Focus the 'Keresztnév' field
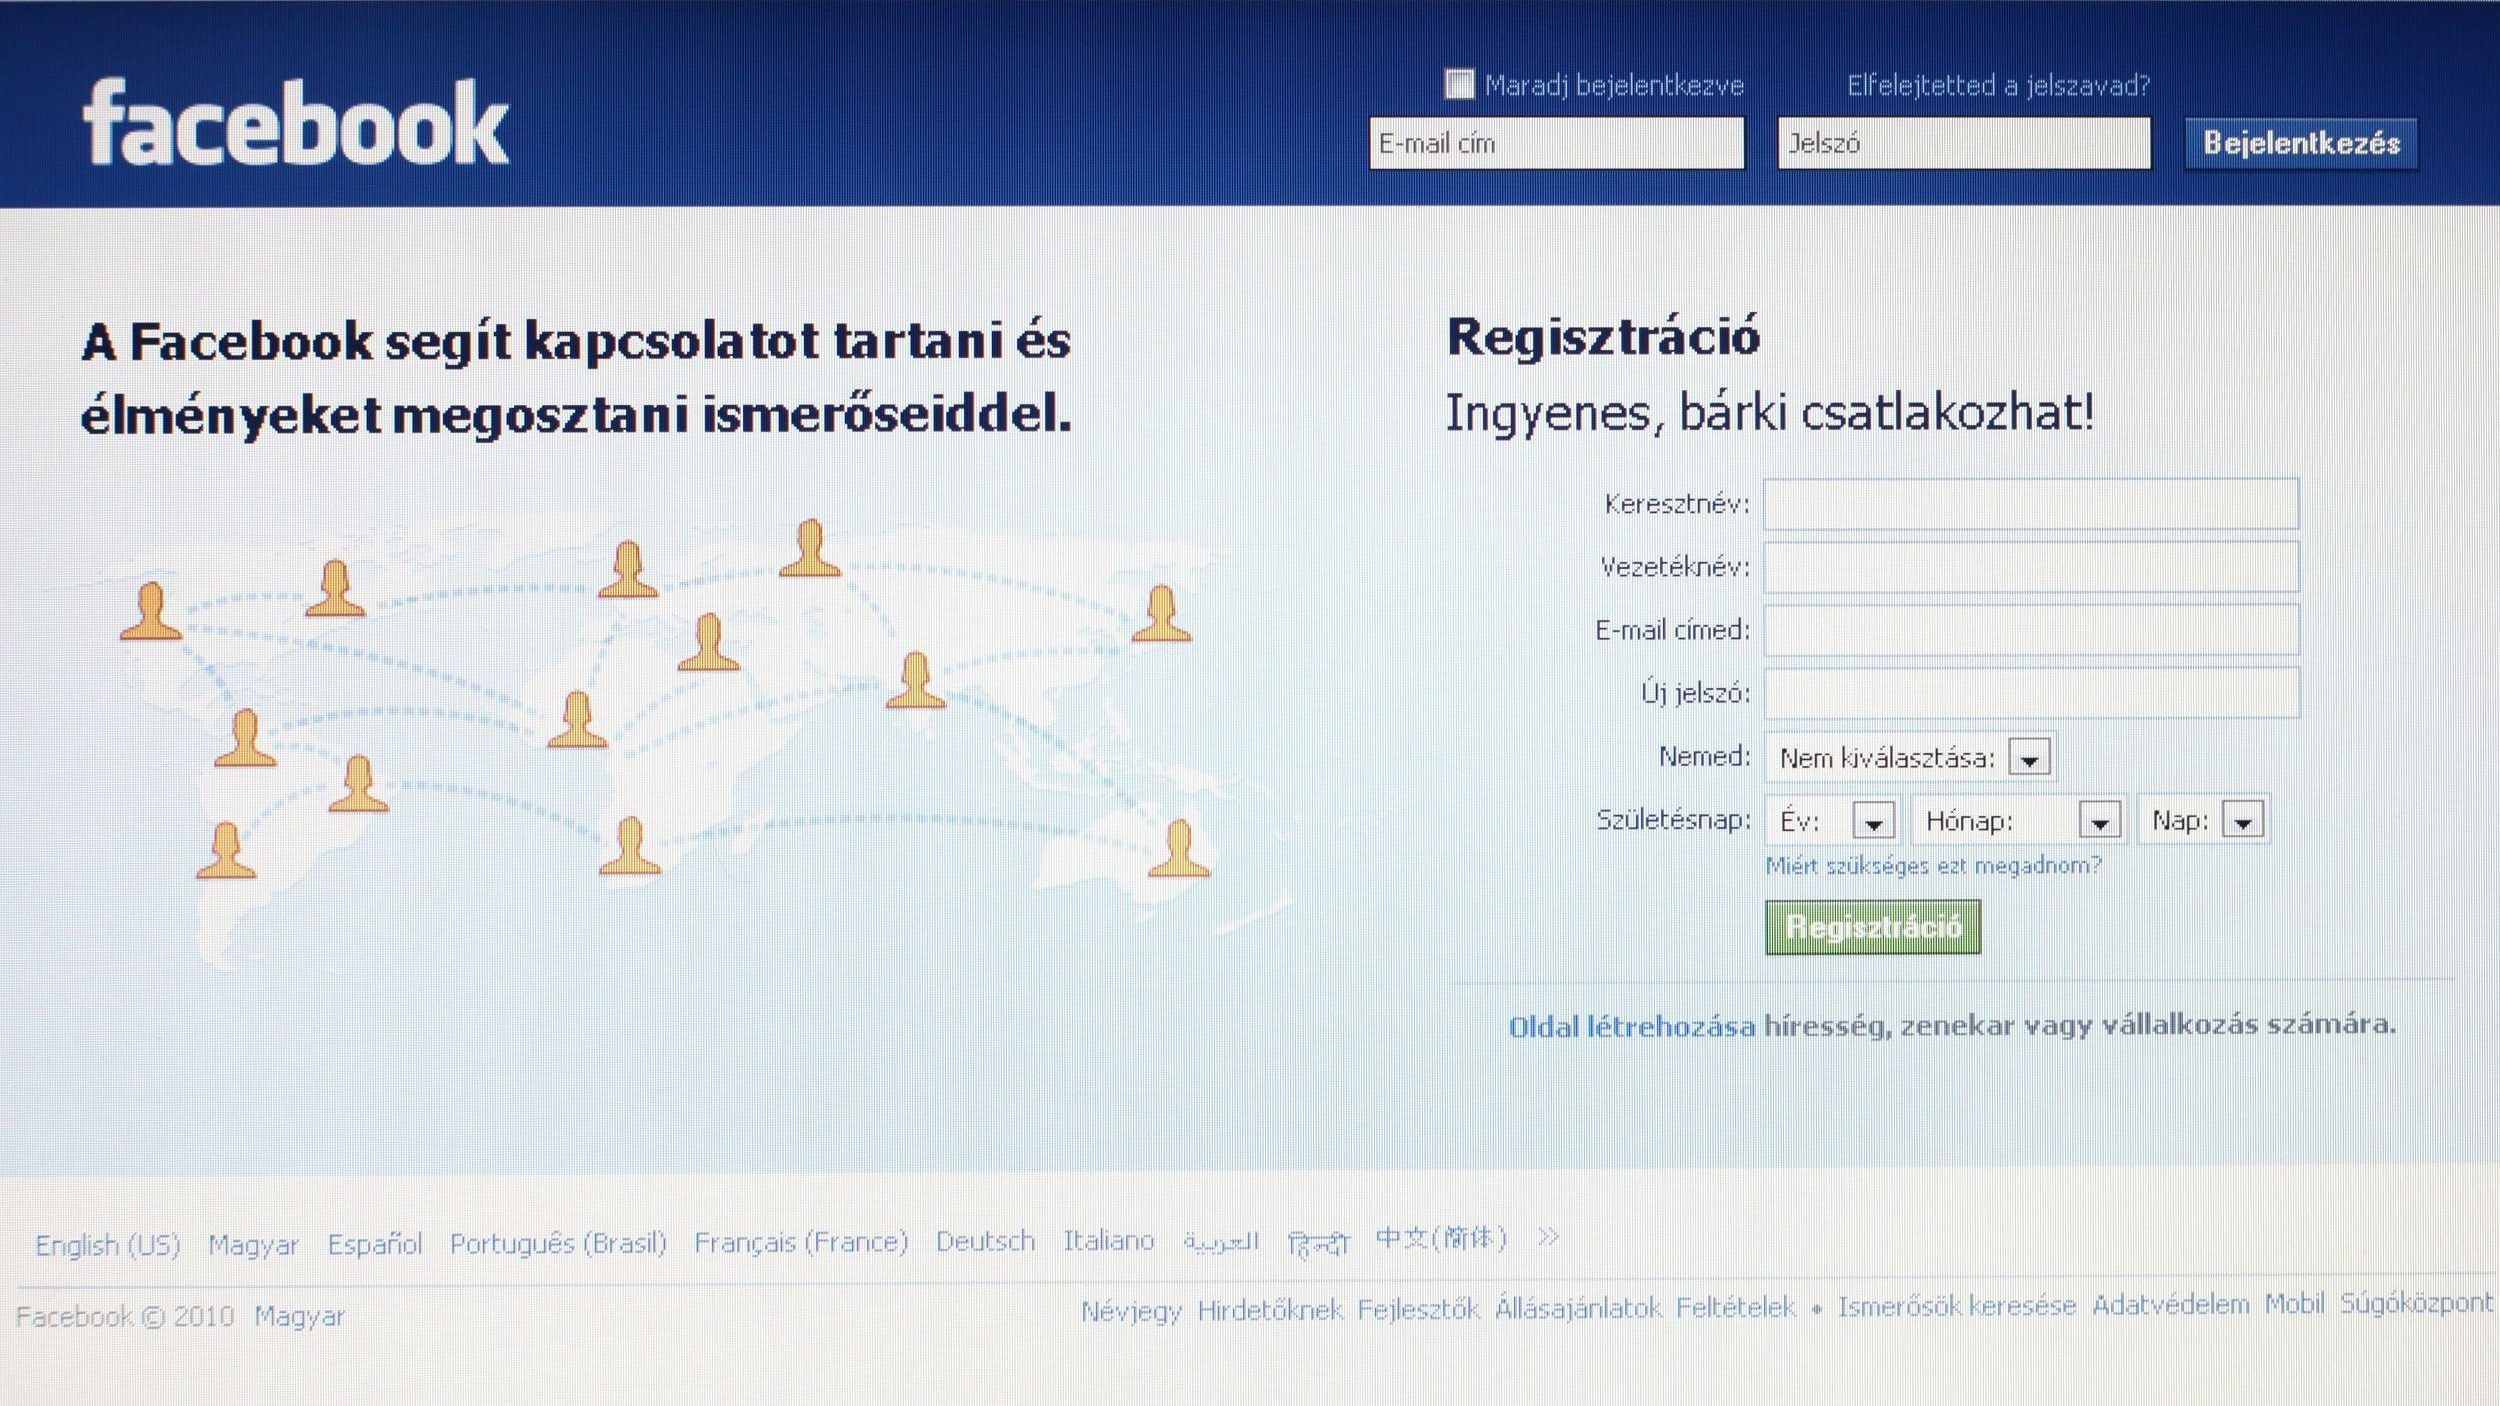This screenshot has width=2500, height=1406. [2031, 504]
